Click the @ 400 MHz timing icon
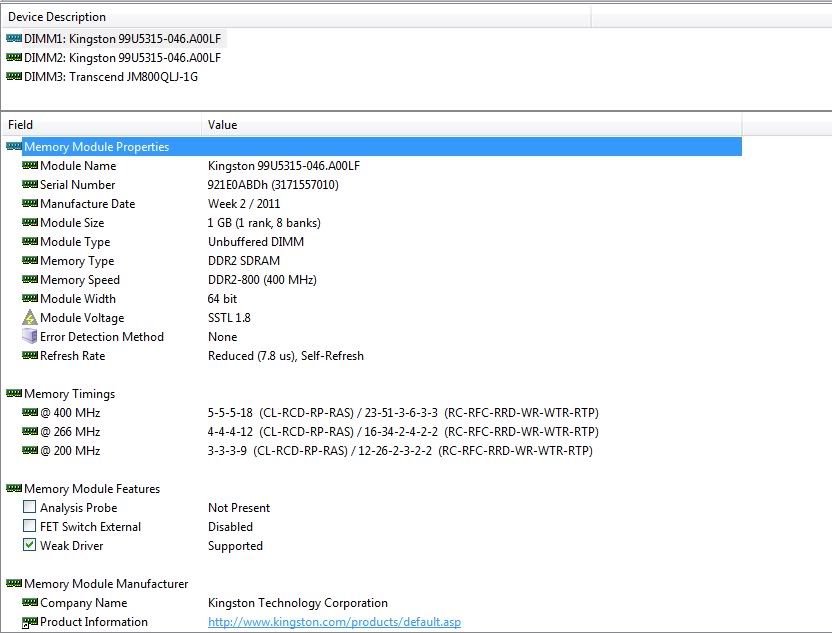832x633 pixels. point(30,412)
